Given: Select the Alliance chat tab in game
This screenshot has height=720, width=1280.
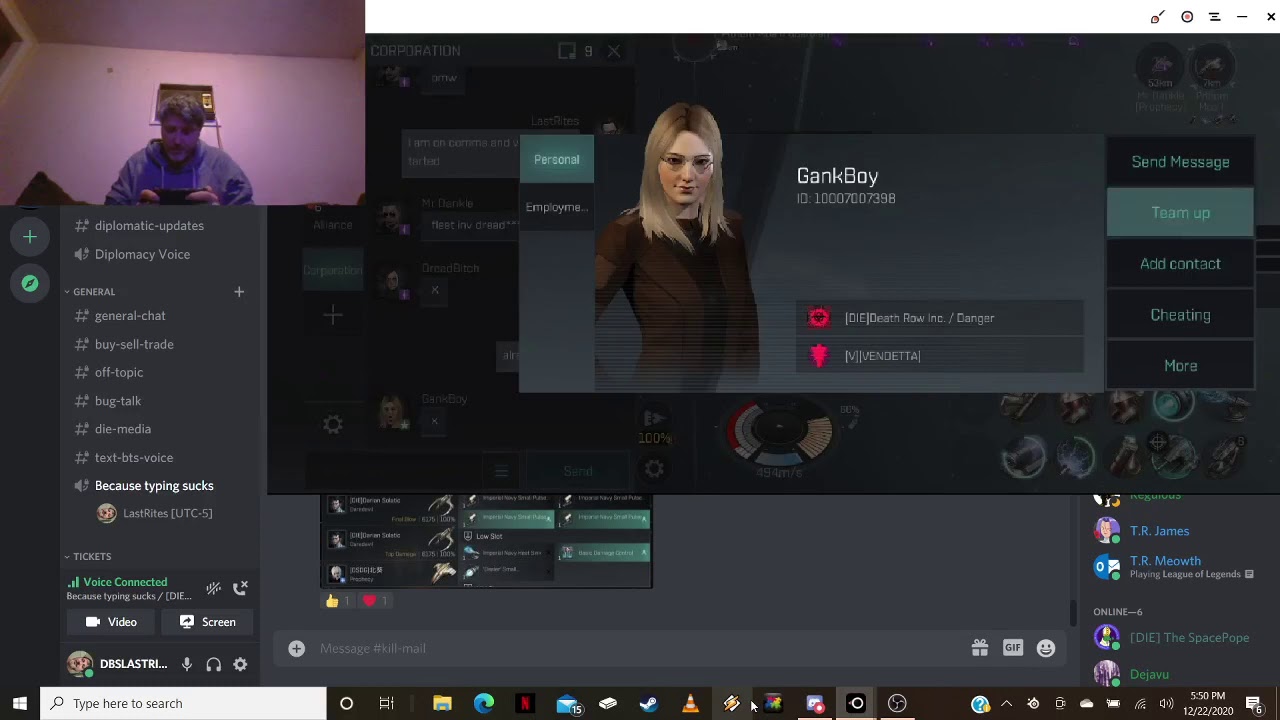Looking at the screenshot, I should pos(333,225).
